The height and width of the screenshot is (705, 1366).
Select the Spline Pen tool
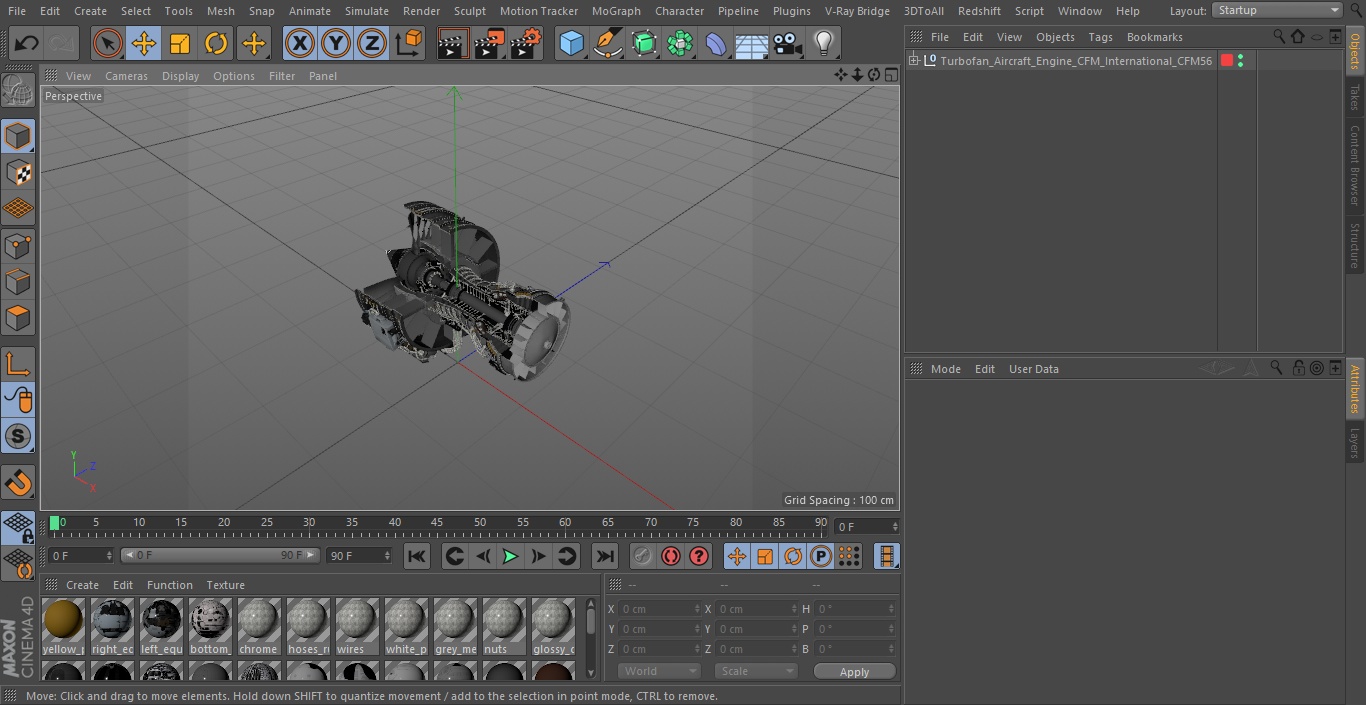[607, 43]
